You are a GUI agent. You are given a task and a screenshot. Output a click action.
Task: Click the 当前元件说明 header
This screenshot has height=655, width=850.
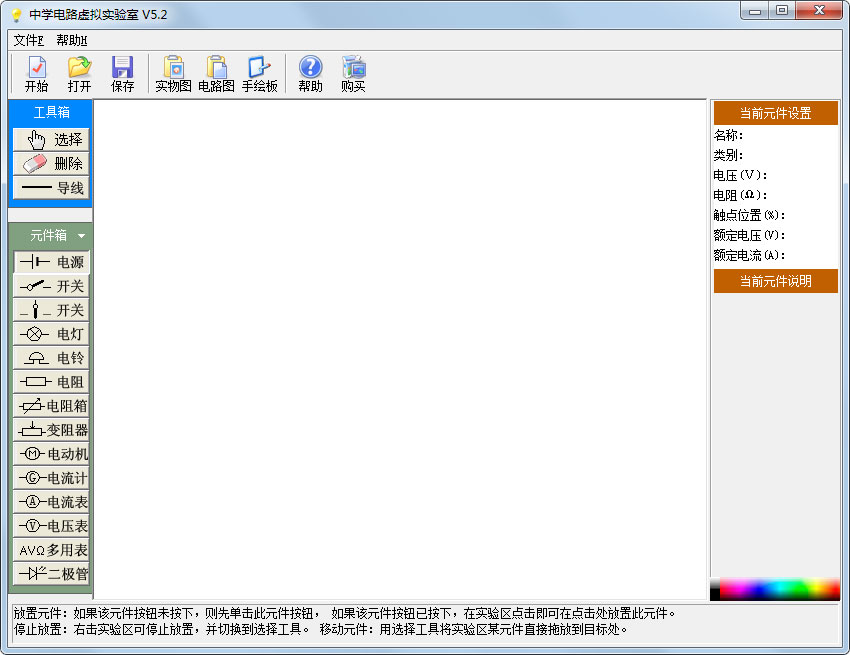point(775,281)
